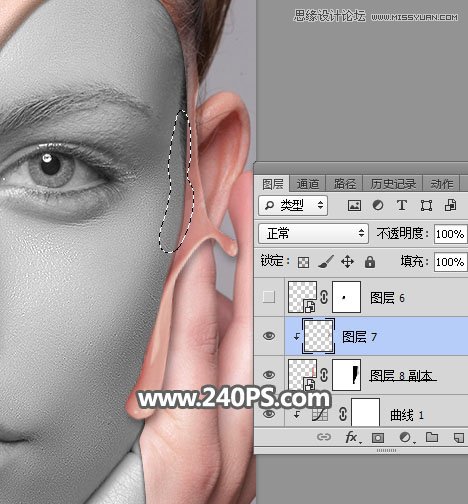Lock image pixels brush icon
The height and width of the screenshot is (504, 468).
click(326, 262)
